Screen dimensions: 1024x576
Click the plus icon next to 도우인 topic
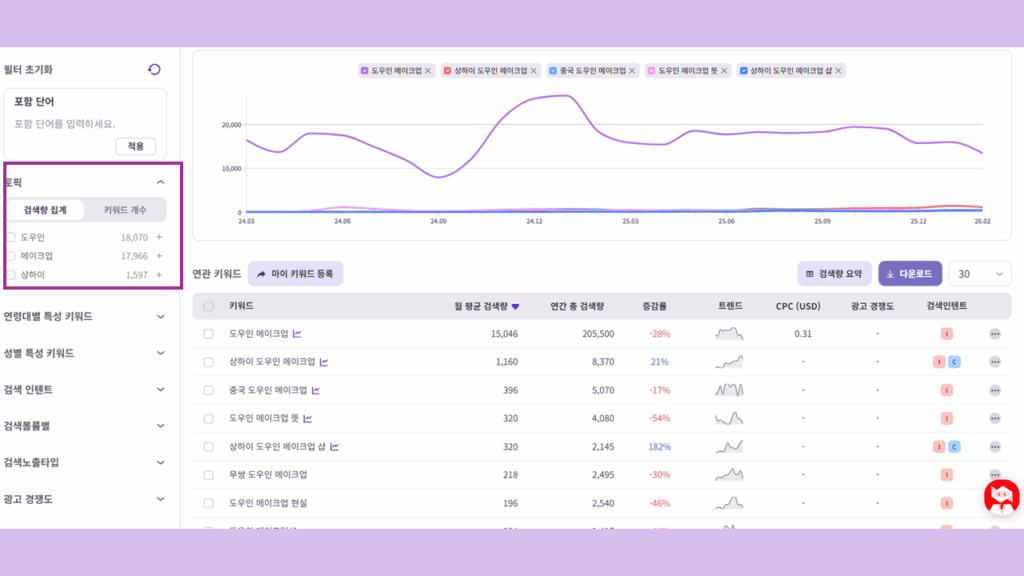point(159,238)
